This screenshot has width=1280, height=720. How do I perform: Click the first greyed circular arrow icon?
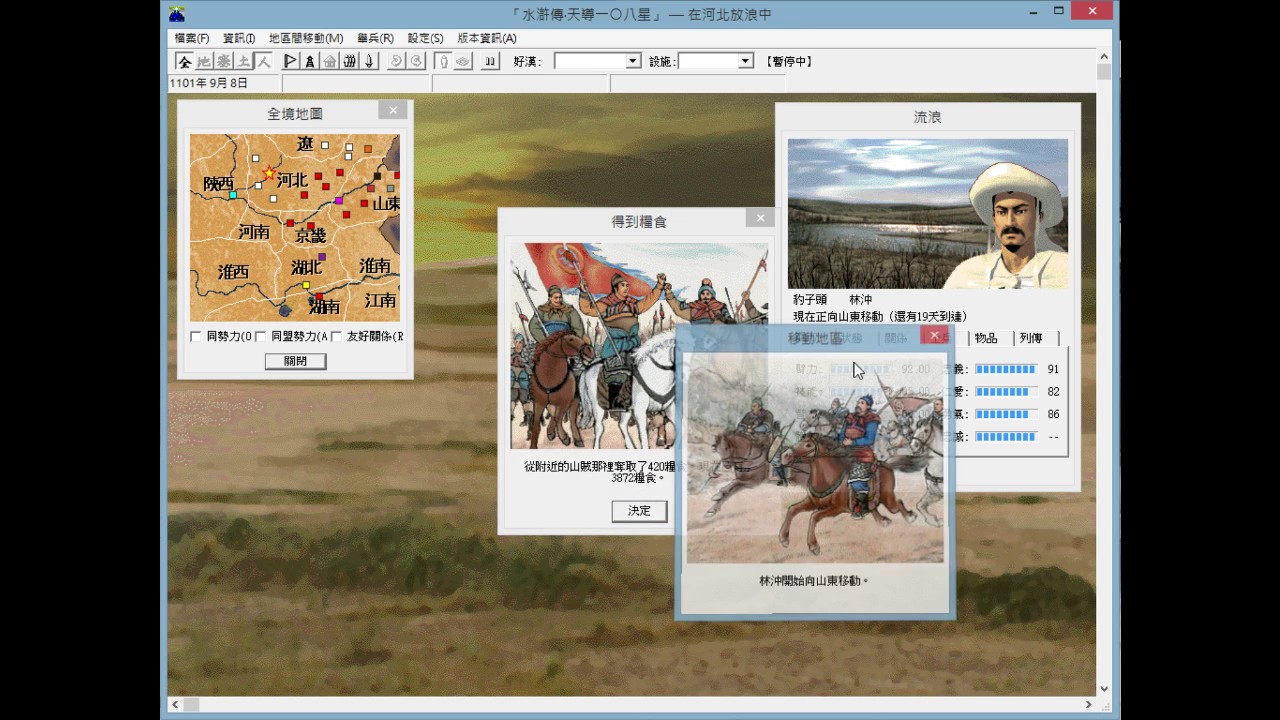coord(397,61)
